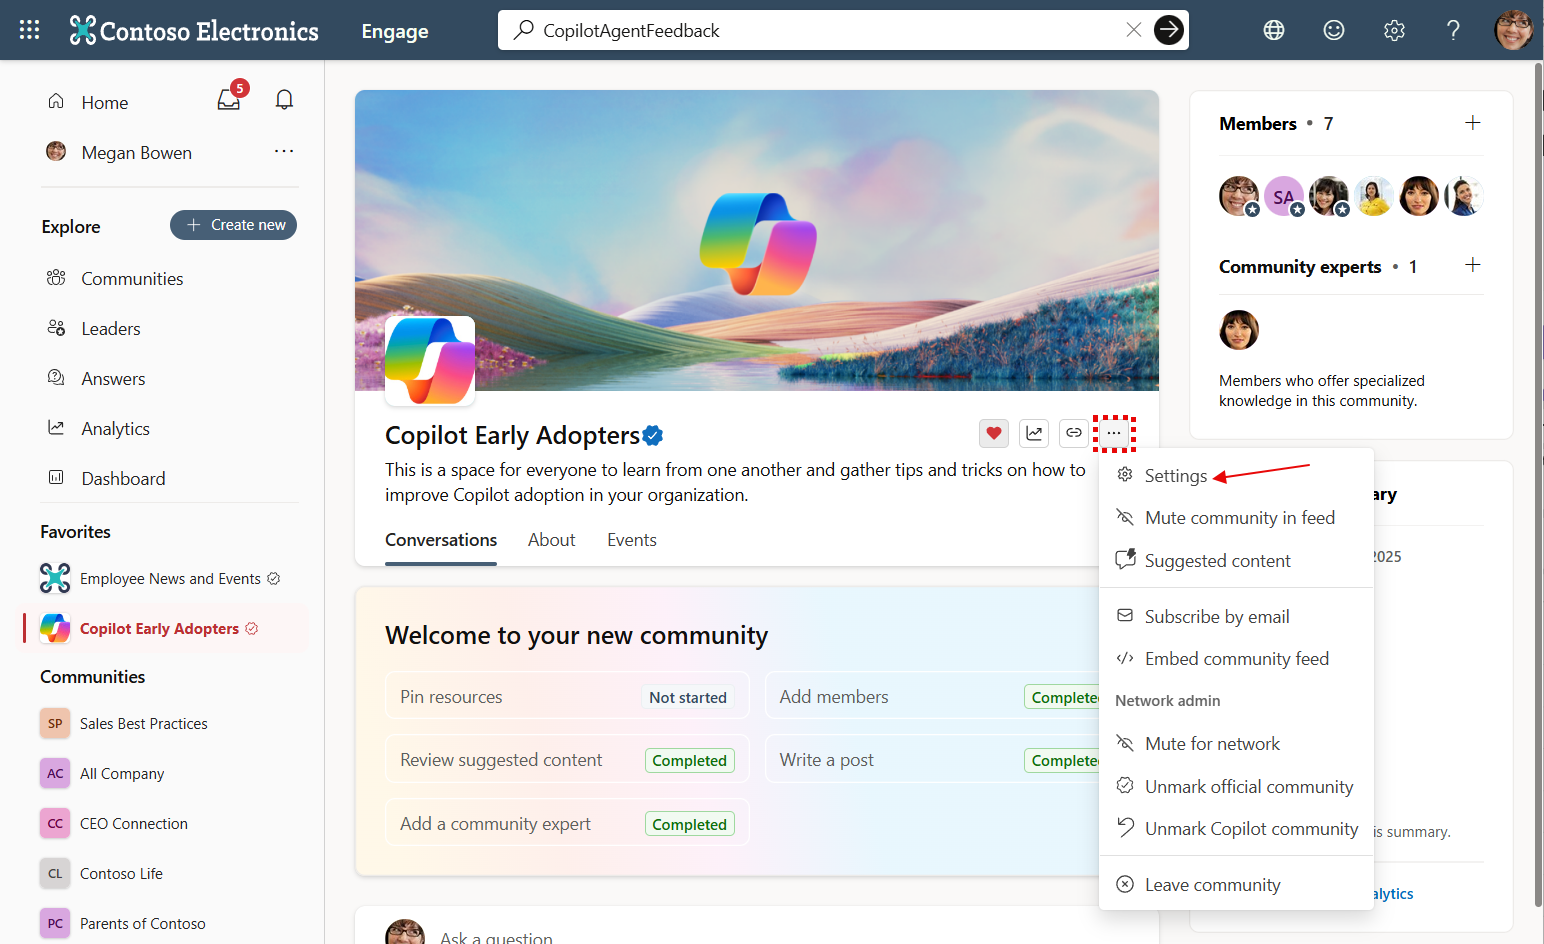Click the notification bell icon
Screen dimensions: 1544x944
pos(284,100)
